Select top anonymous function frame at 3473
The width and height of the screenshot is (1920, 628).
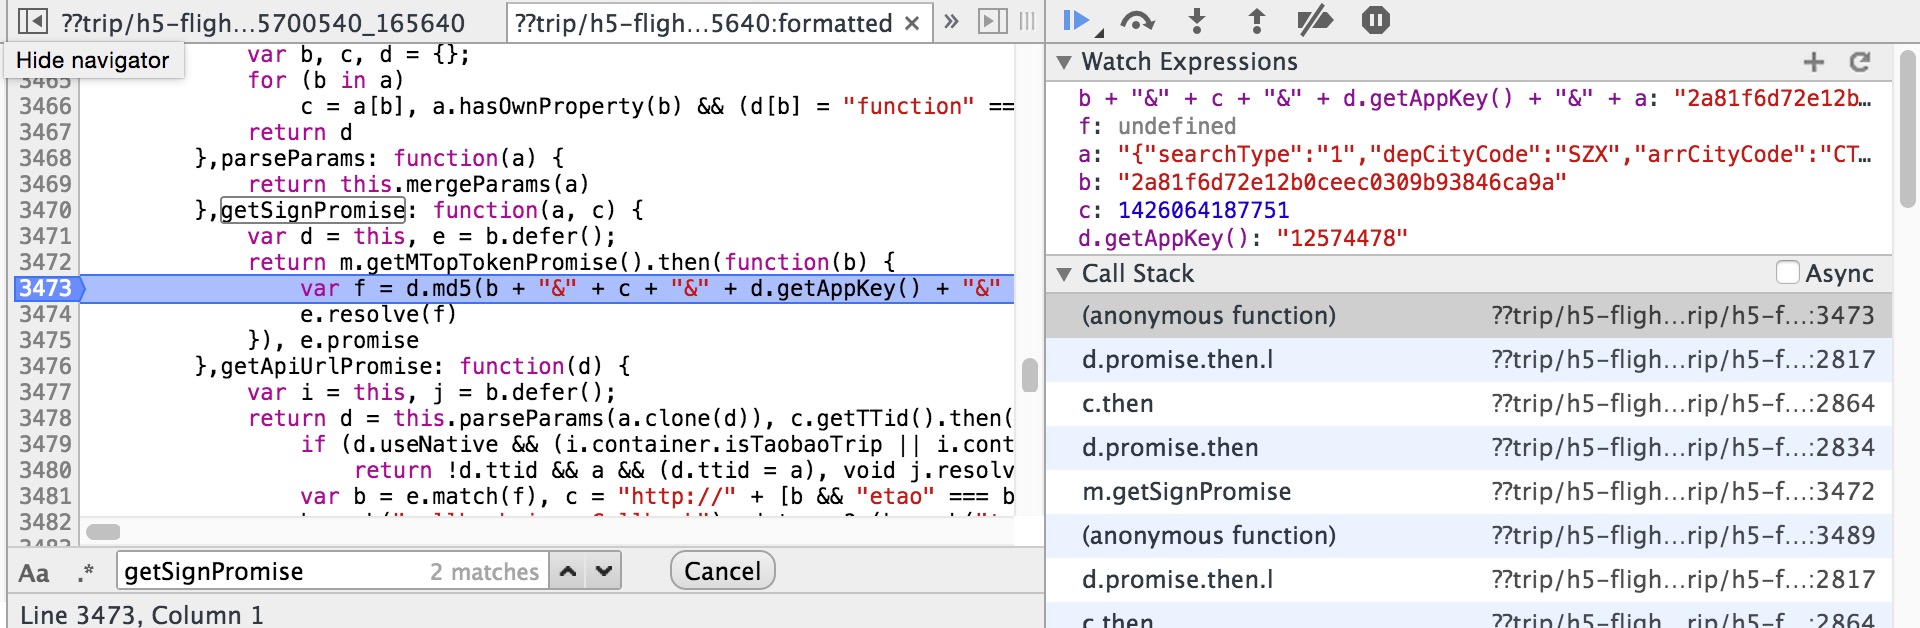1469,316
